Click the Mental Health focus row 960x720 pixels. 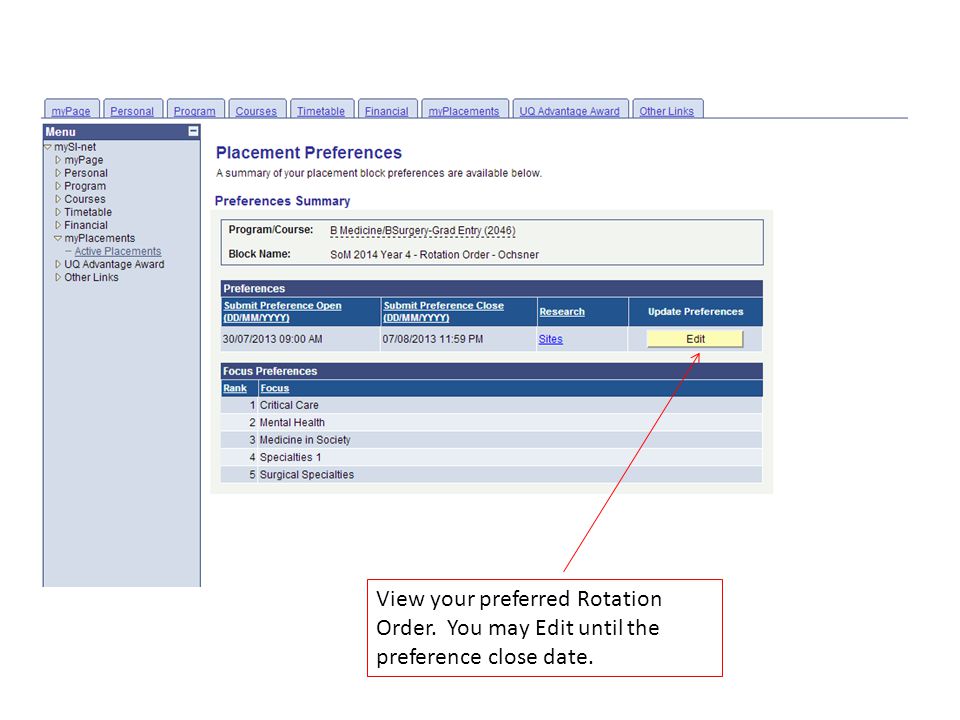492,422
